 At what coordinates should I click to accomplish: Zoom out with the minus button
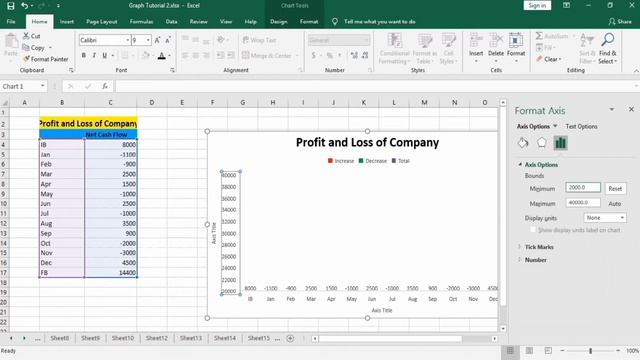pyautogui.click(x=562, y=351)
